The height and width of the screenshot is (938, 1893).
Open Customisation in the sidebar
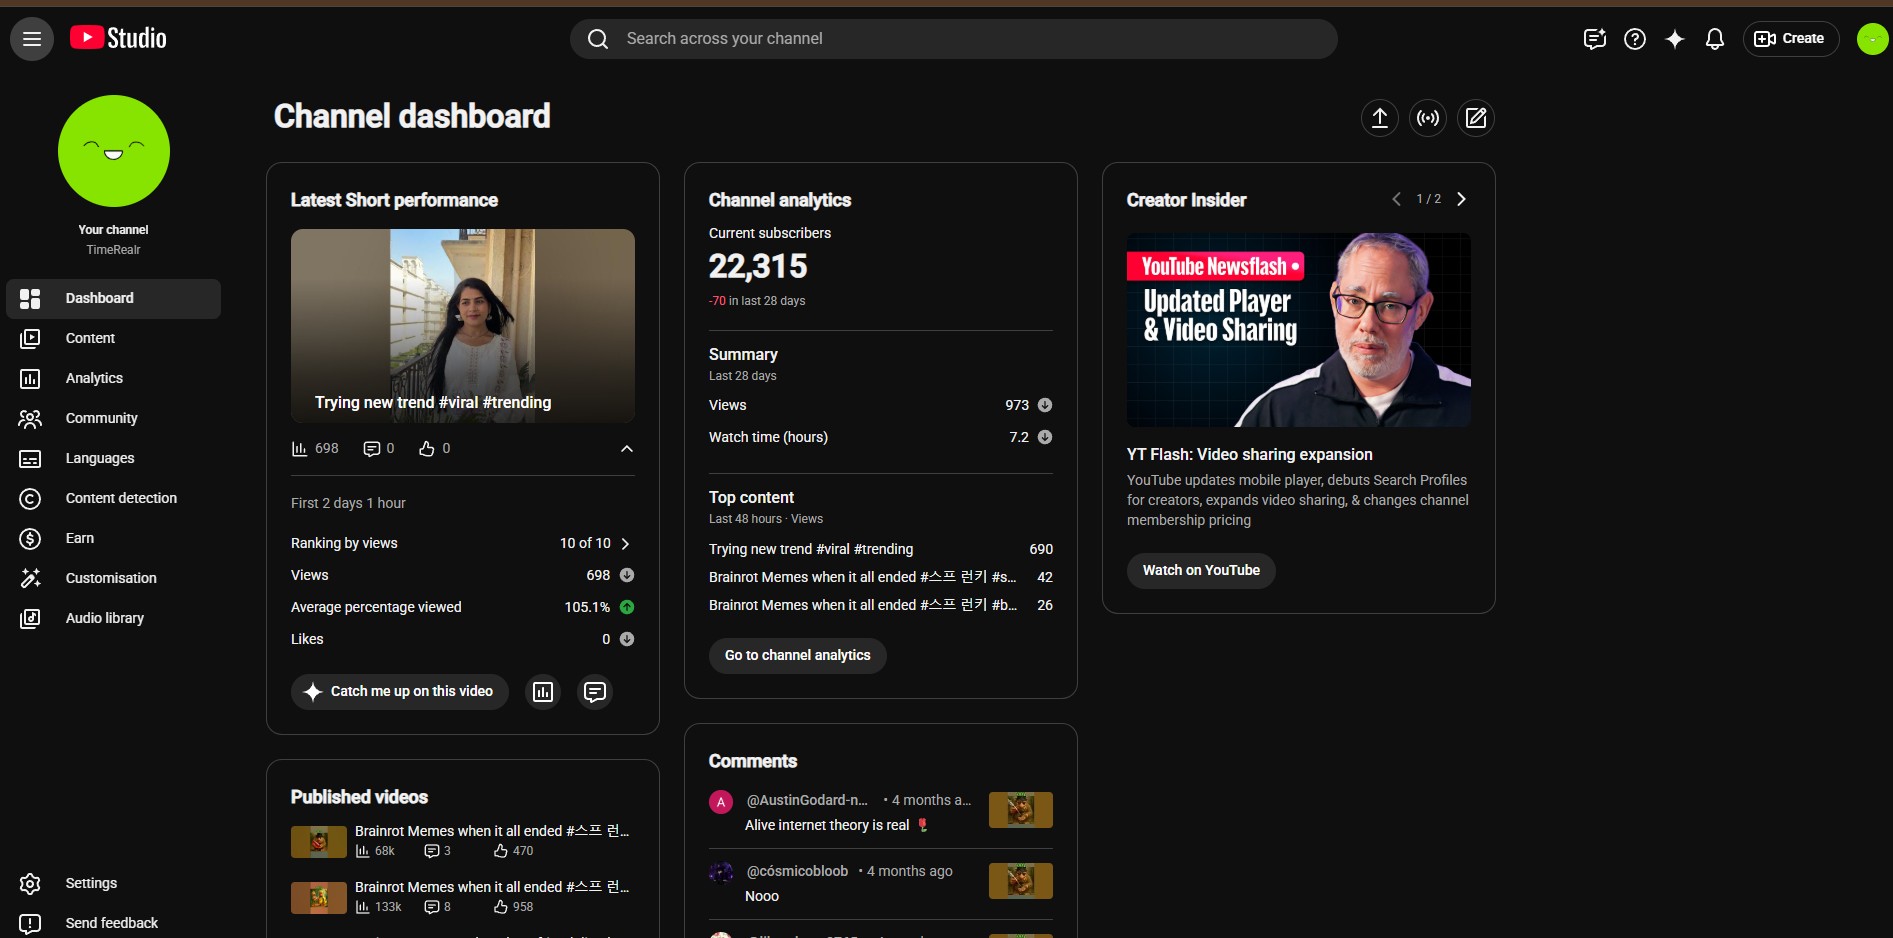[113, 579]
